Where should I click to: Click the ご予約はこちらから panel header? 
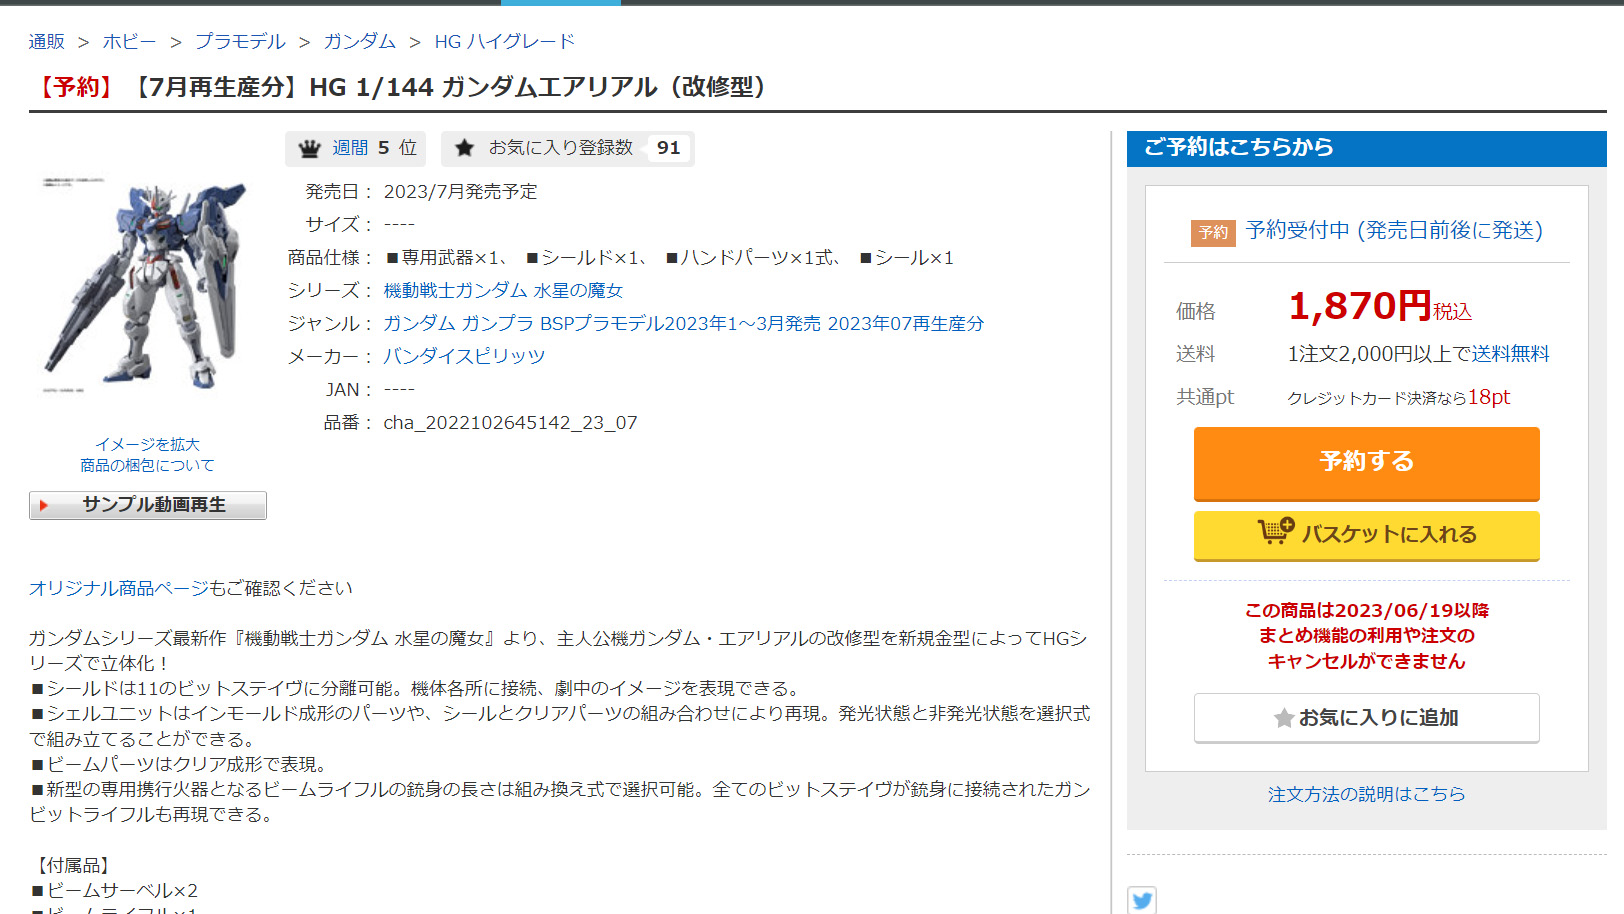(1367, 148)
